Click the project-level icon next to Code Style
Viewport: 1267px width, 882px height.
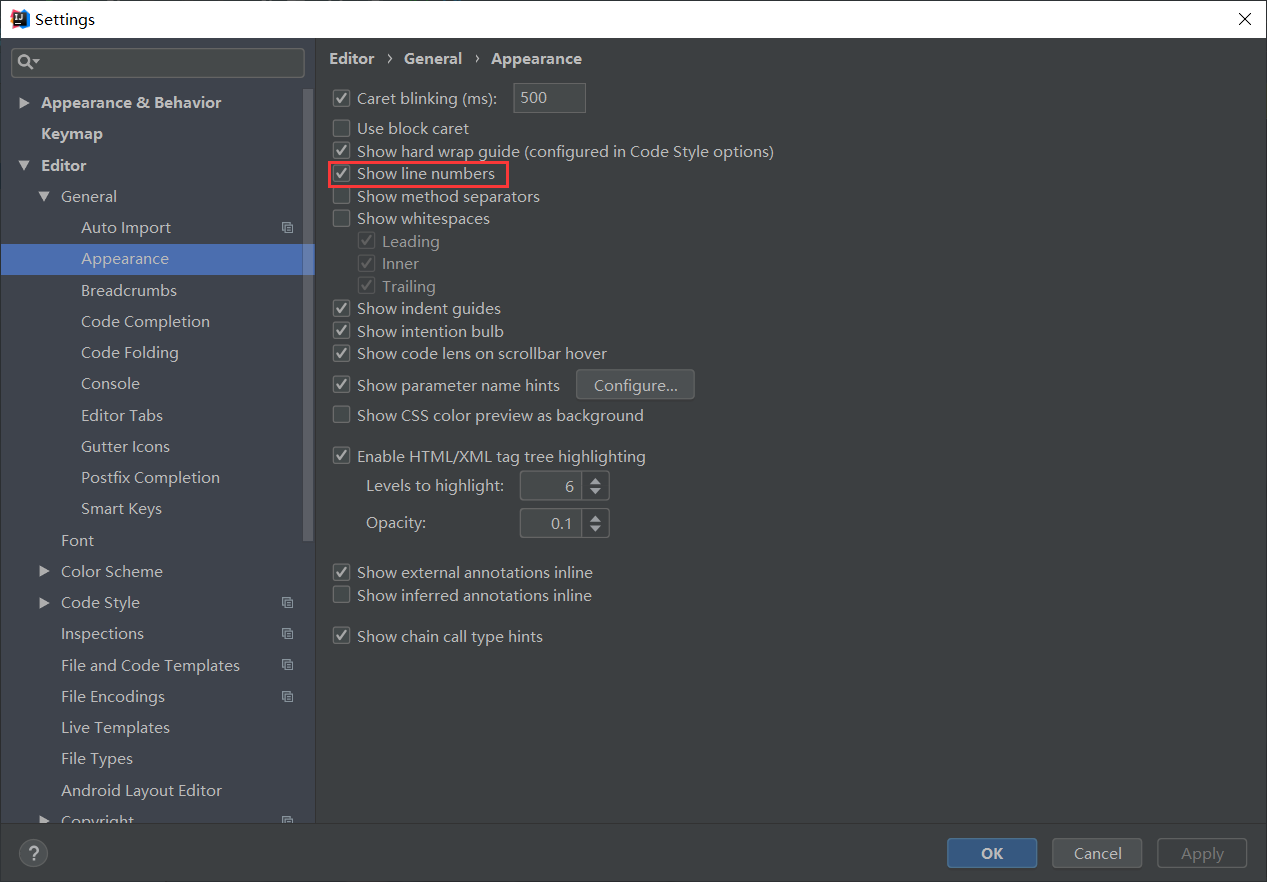[x=287, y=603]
